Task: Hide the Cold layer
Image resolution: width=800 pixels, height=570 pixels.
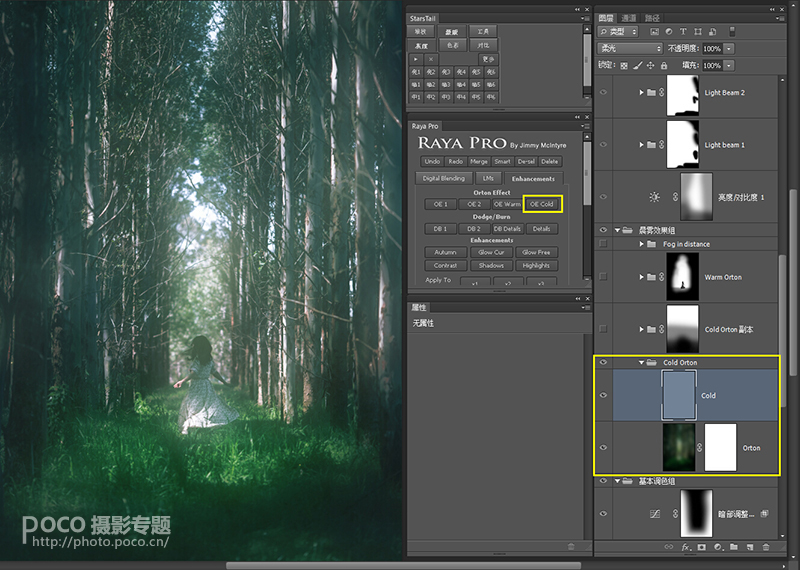Action: (x=604, y=395)
